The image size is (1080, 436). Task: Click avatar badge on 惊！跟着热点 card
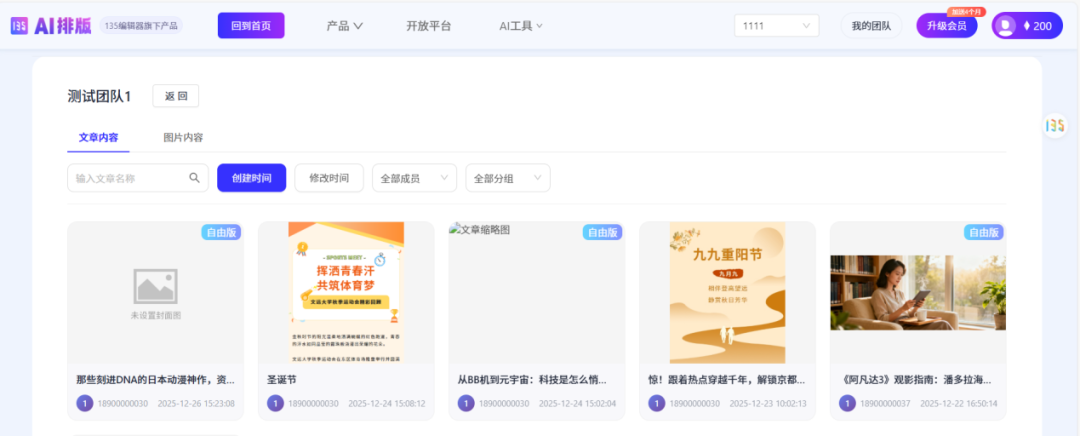coord(657,404)
